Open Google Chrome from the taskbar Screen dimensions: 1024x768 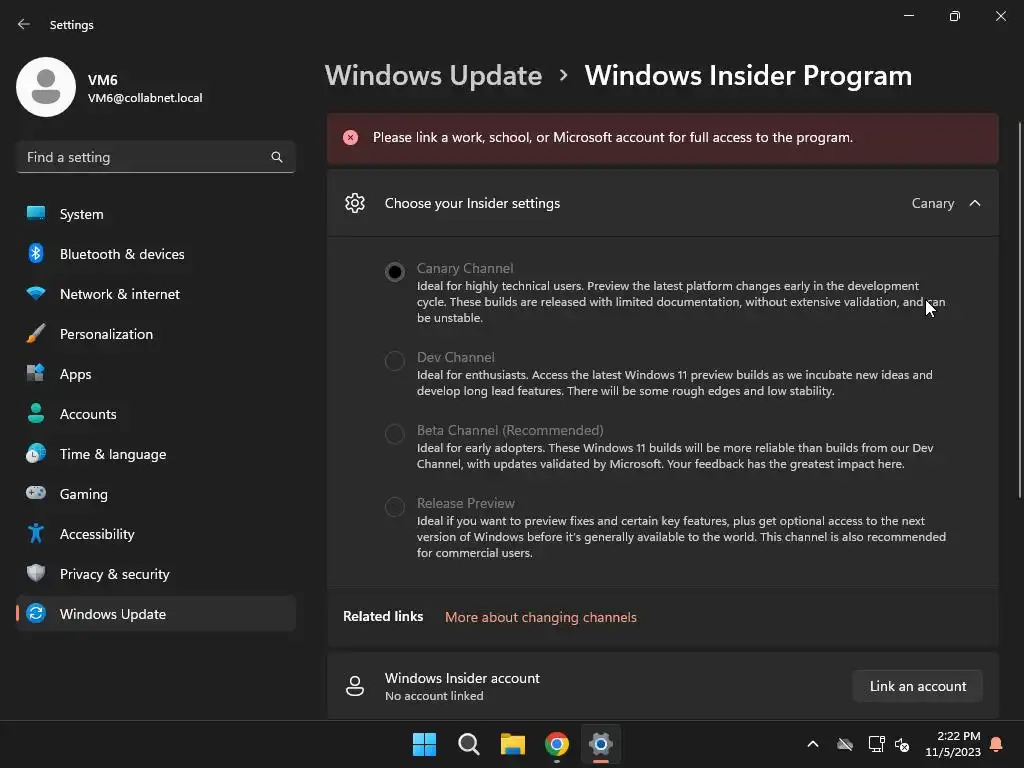(557, 744)
